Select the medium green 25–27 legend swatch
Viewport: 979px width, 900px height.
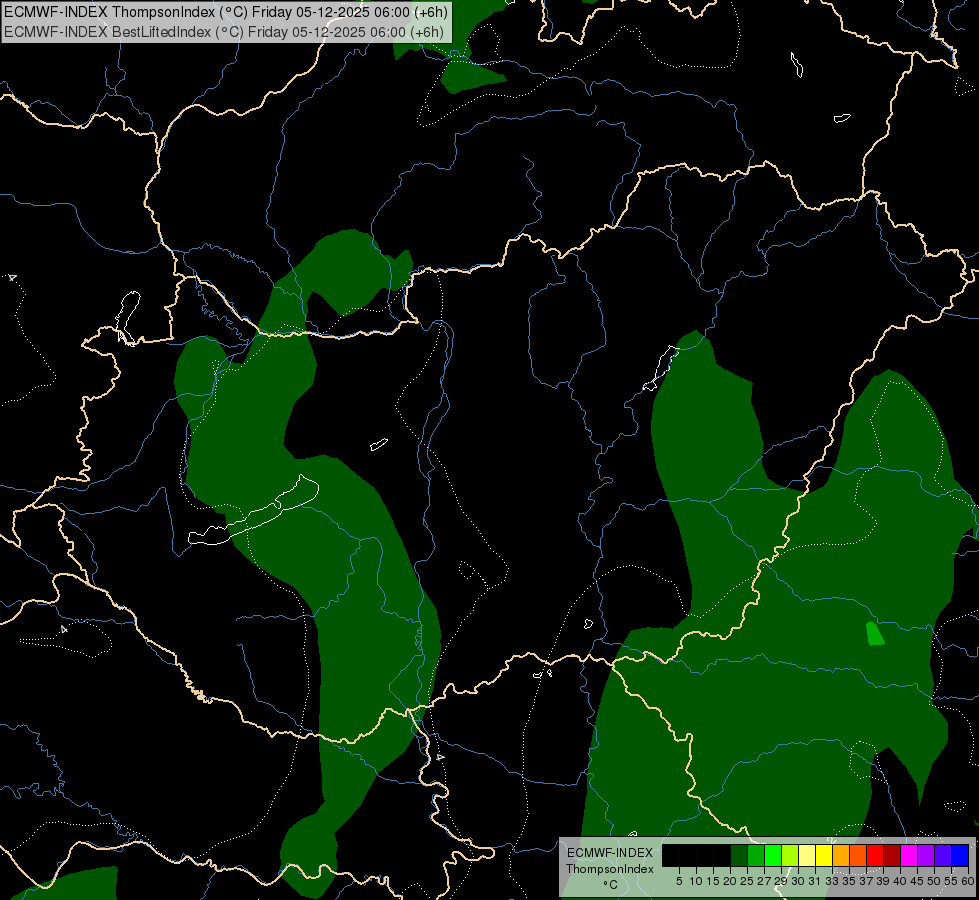(756, 856)
